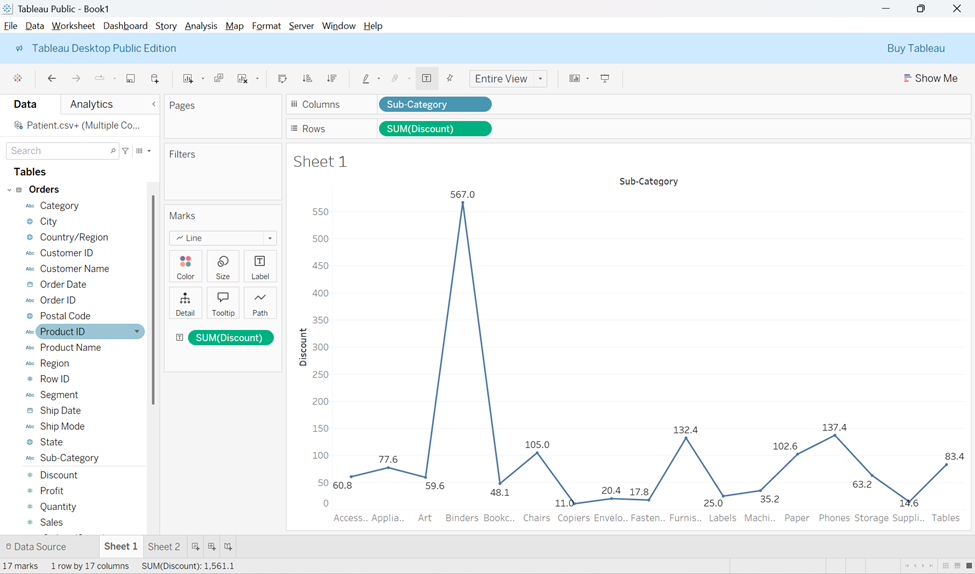975x574 pixels.
Task: Switch to the Analytics tab
Action: click(x=91, y=104)
